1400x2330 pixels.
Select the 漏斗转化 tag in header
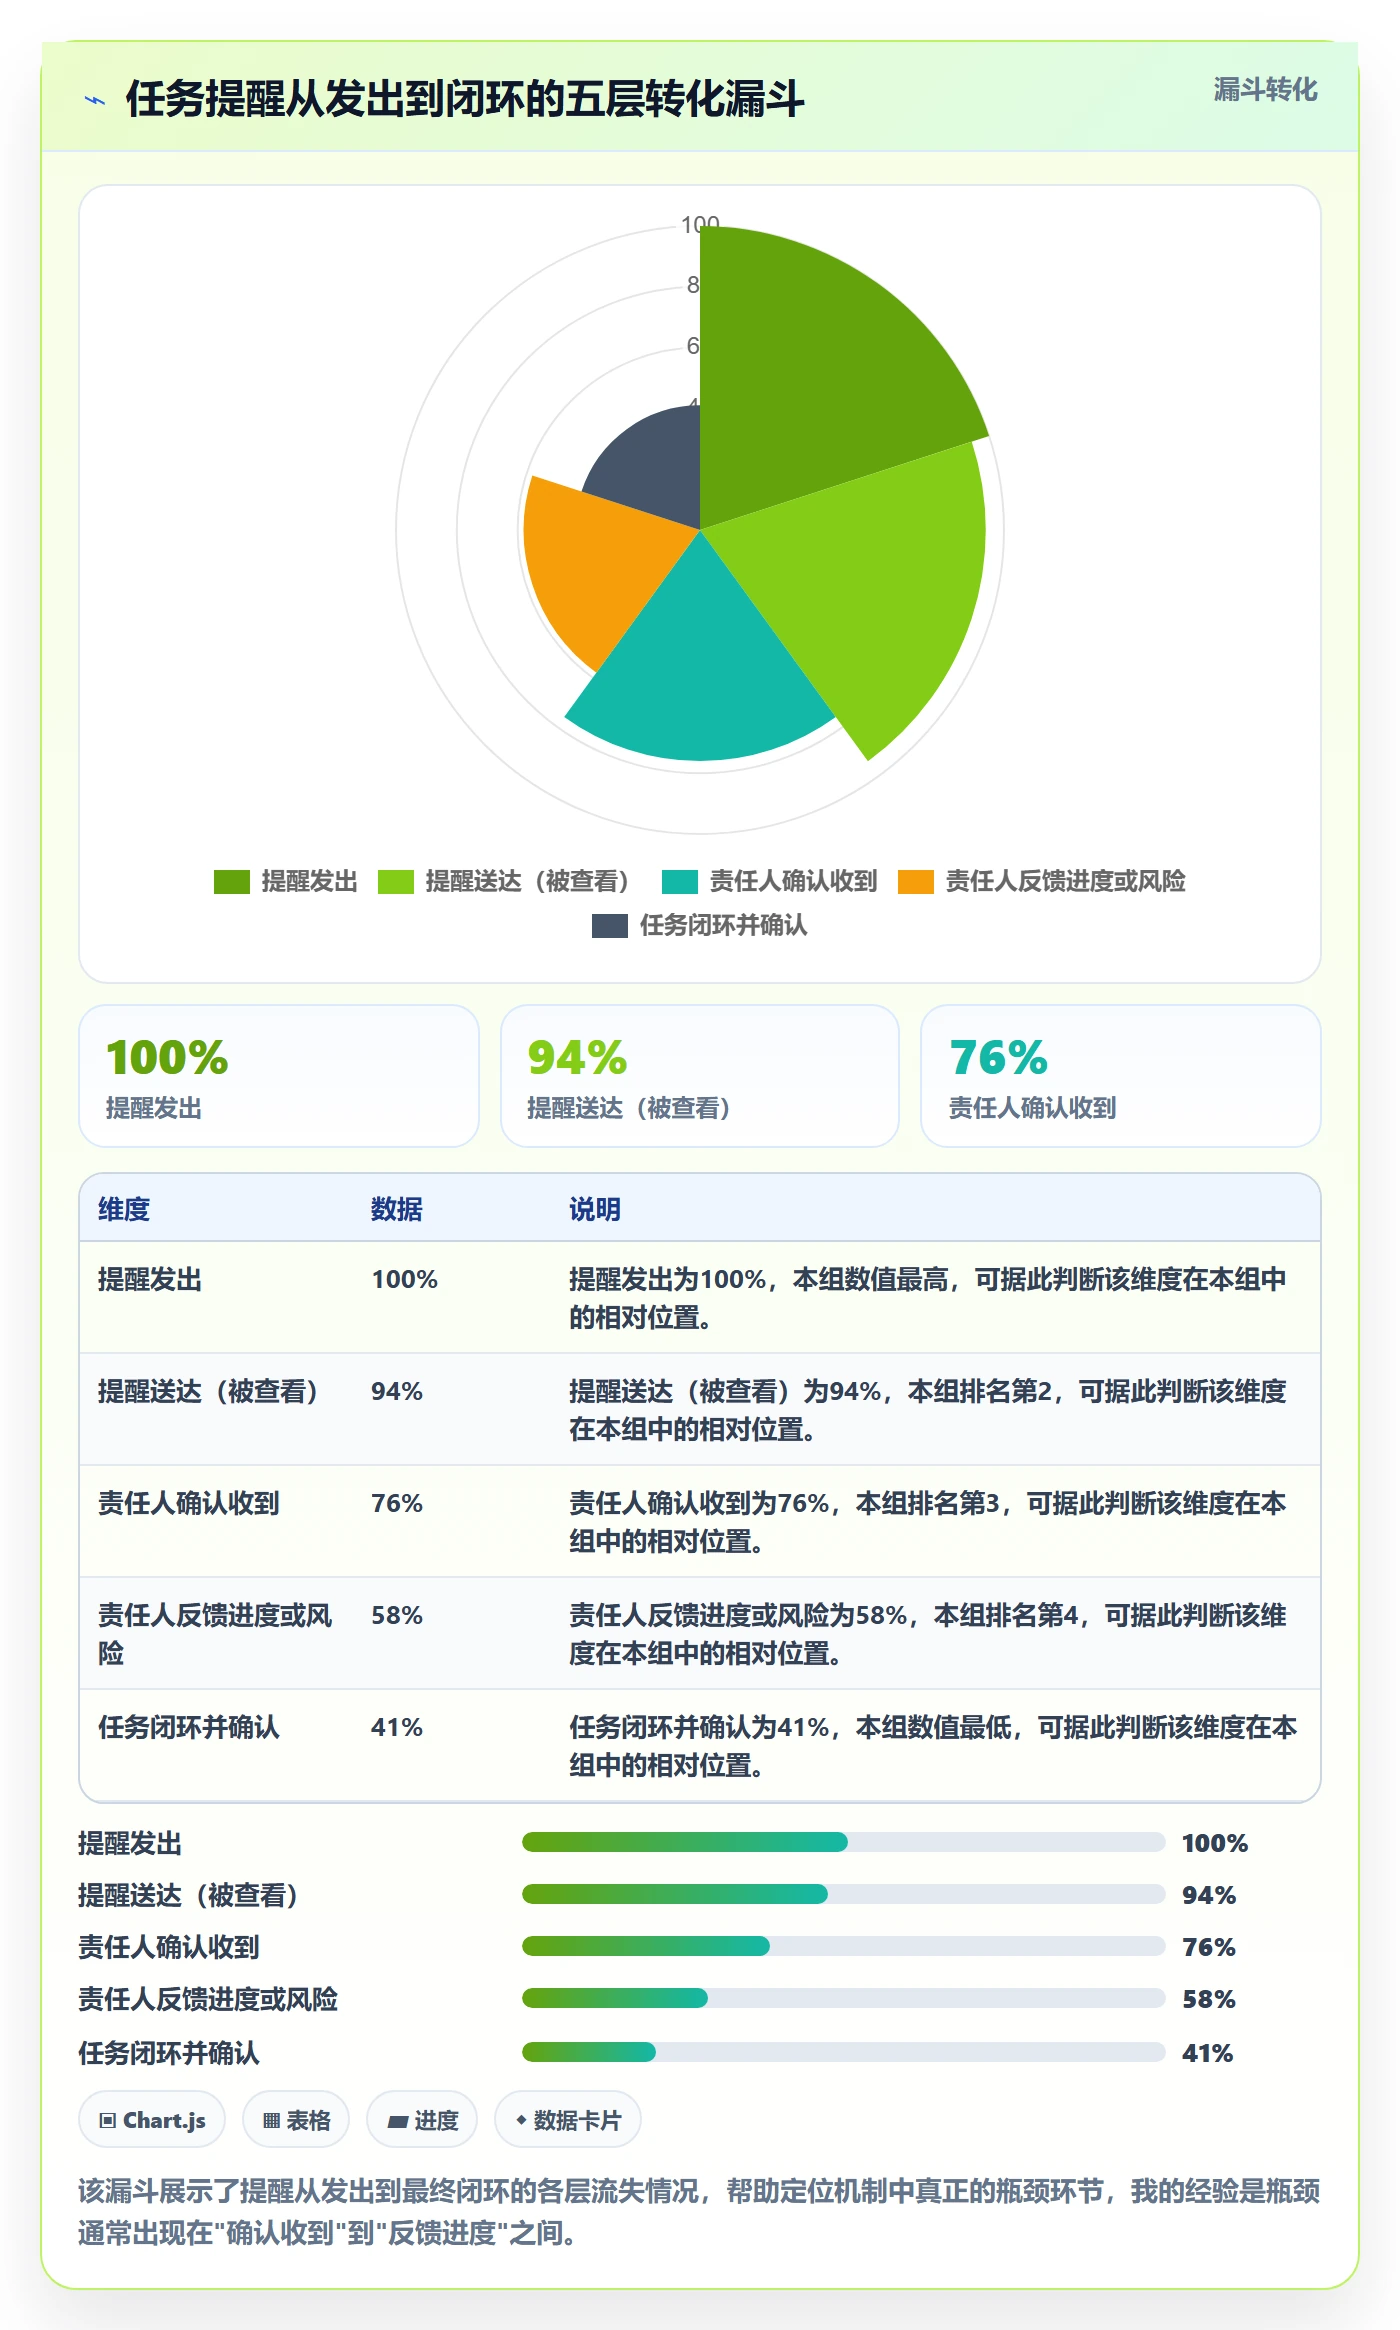click(x=1265, y=90)
